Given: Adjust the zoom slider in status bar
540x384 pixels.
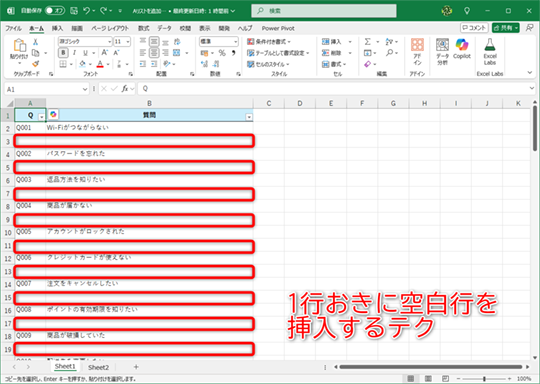Looking at the screenshot, I should 484,379.
